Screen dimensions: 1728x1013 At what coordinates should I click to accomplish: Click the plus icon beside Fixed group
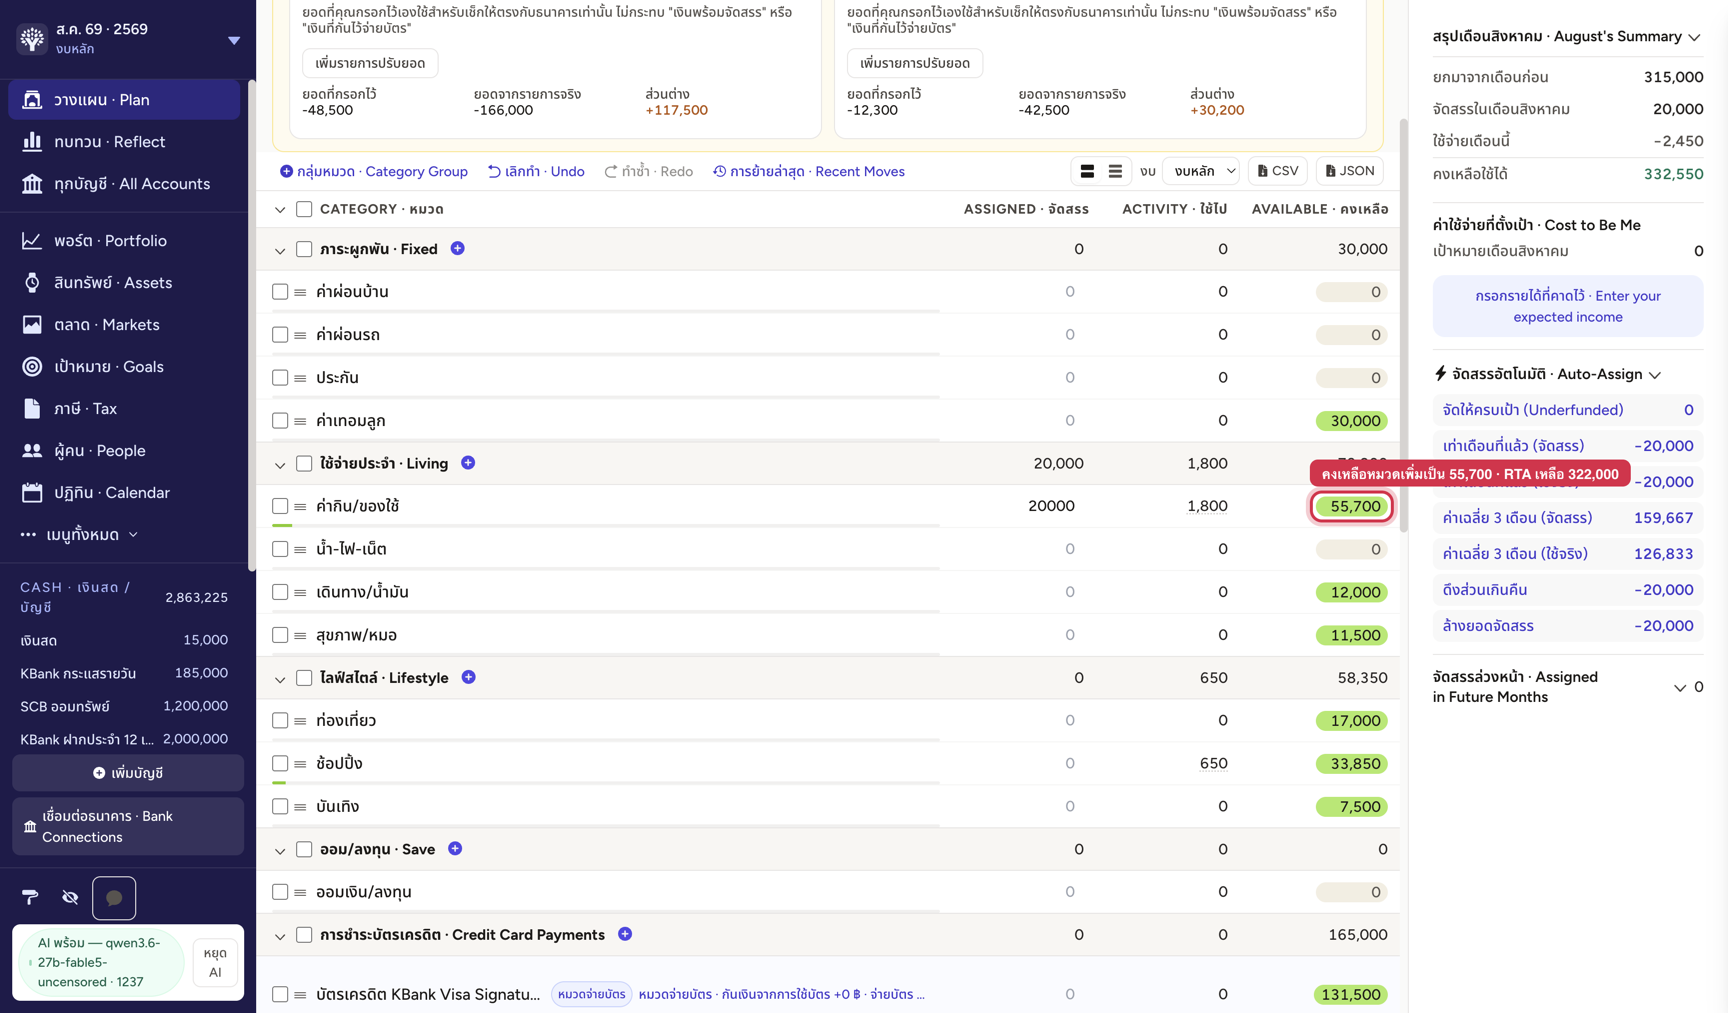tap(458, 248)
